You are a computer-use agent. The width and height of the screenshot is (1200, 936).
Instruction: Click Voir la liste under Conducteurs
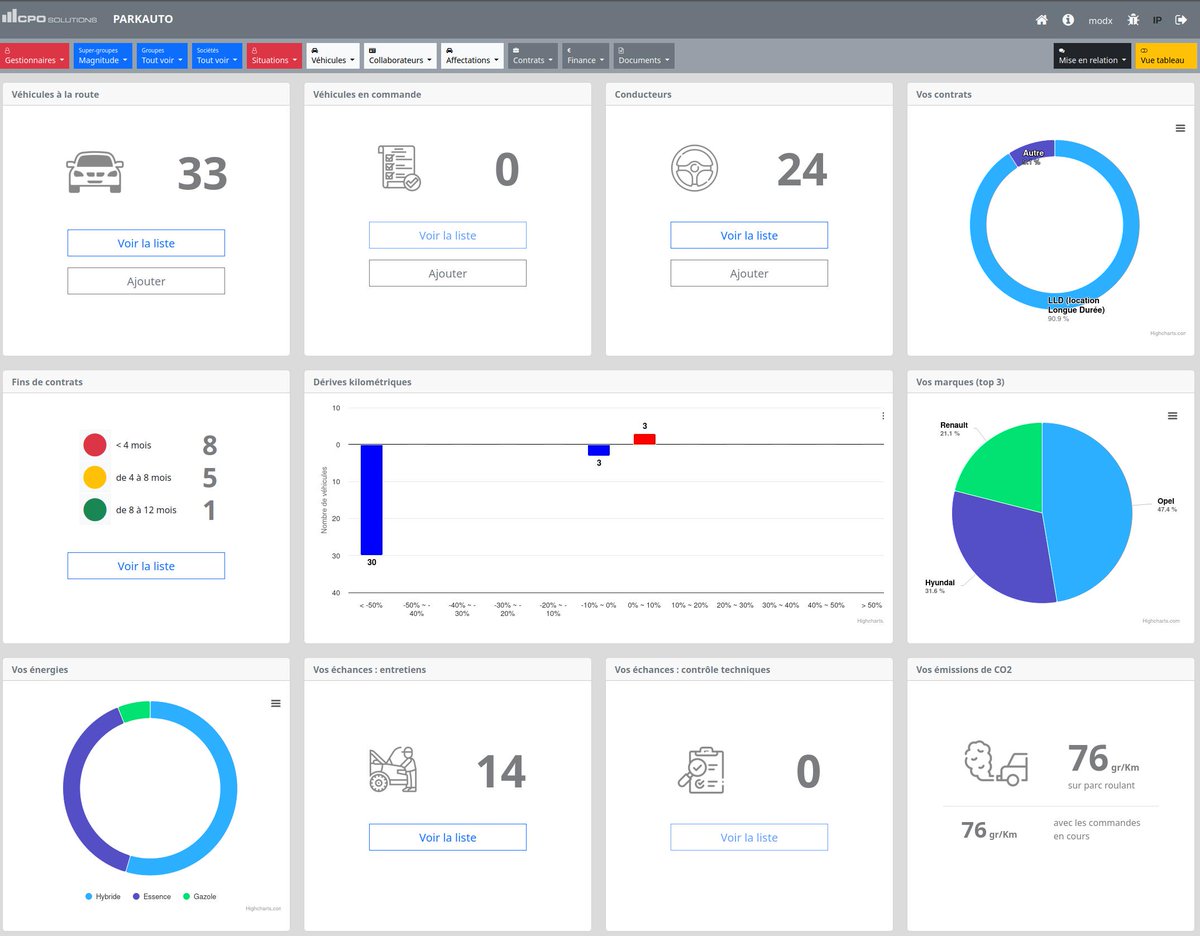coord(748,235)
